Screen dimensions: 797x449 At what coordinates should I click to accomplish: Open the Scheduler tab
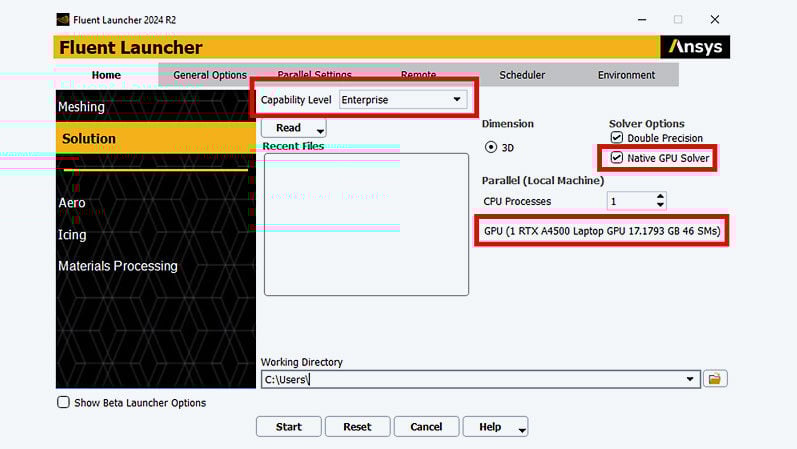pos(522,75)
